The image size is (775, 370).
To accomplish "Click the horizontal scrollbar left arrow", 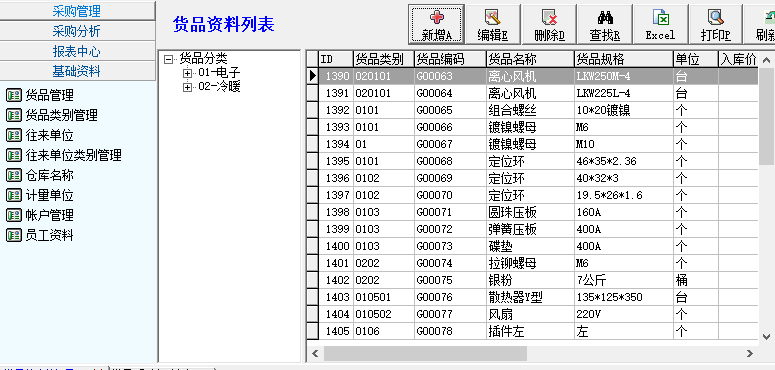I will coord(315,353).
